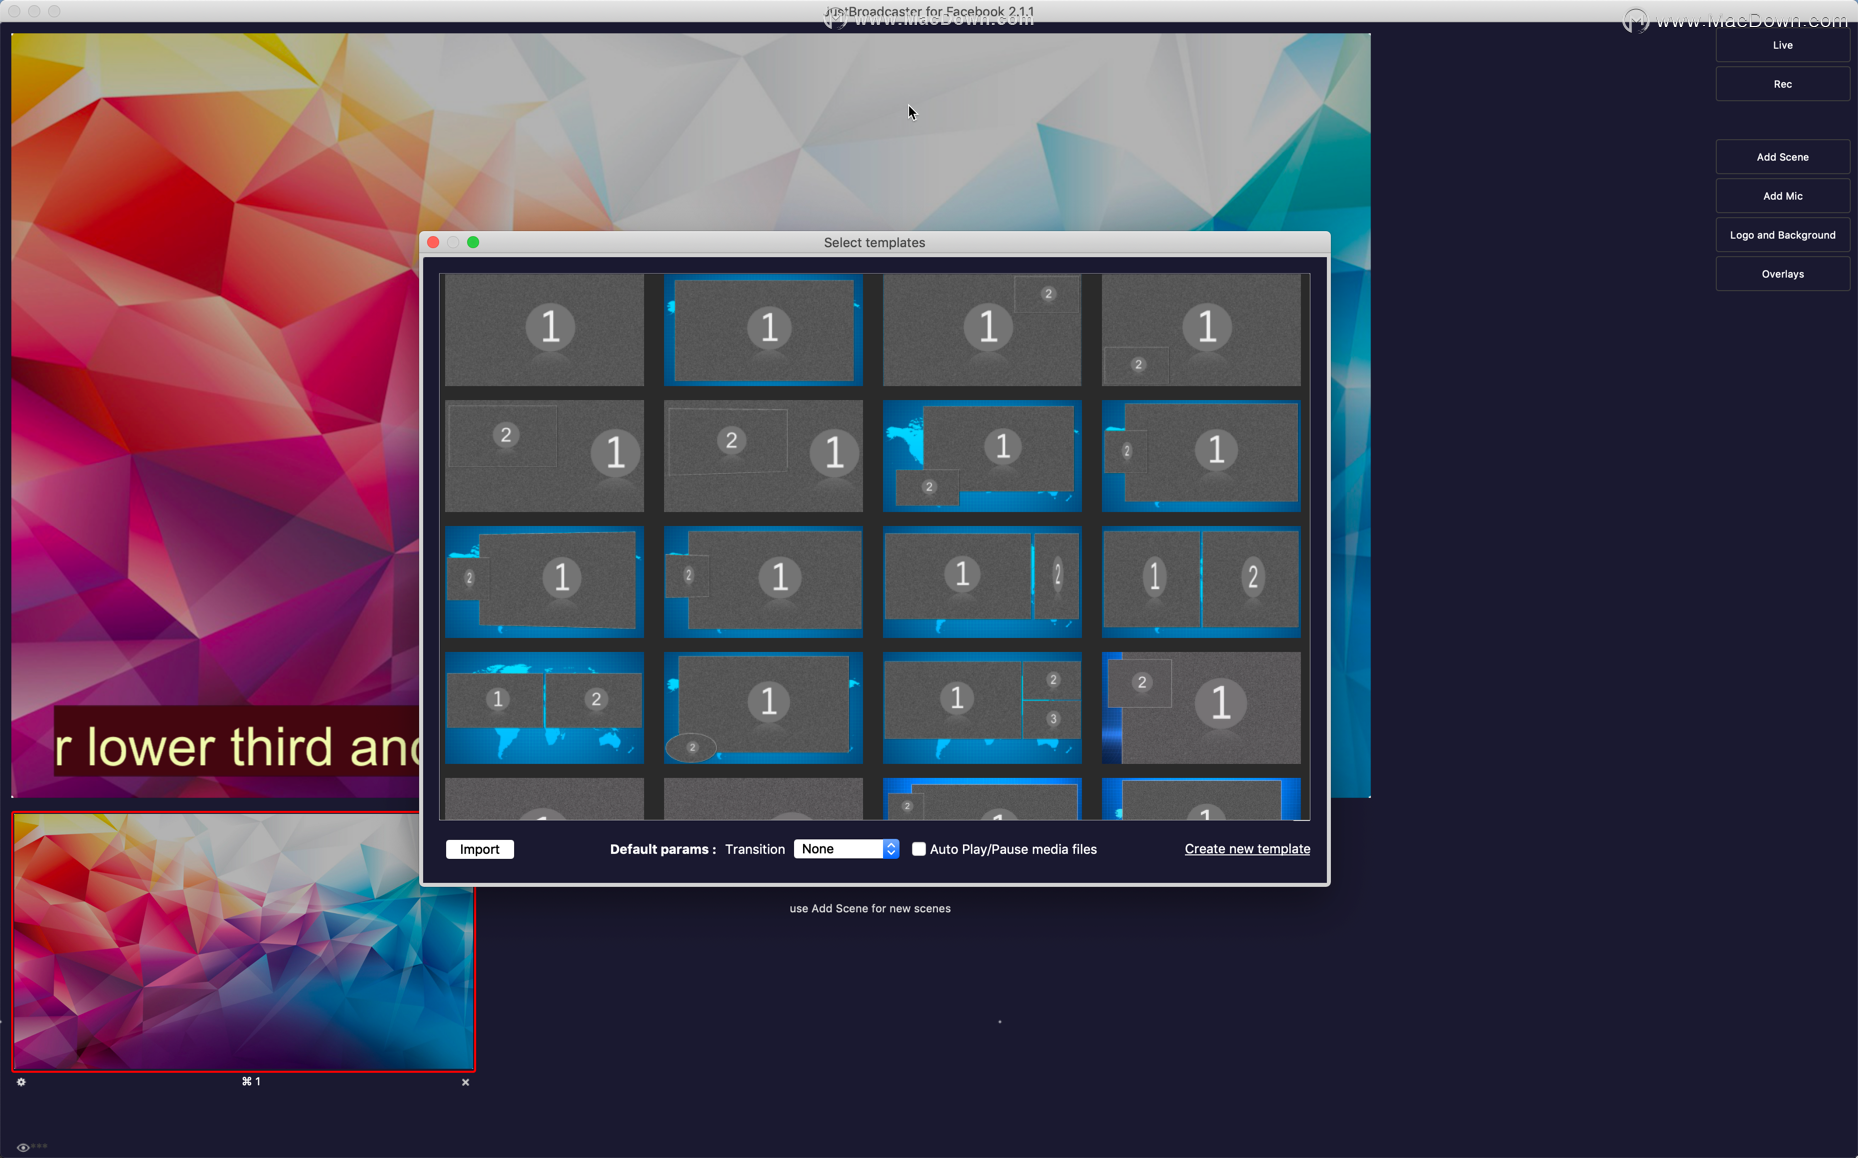Open the Transition dropdown set to None

coord(846,849)
